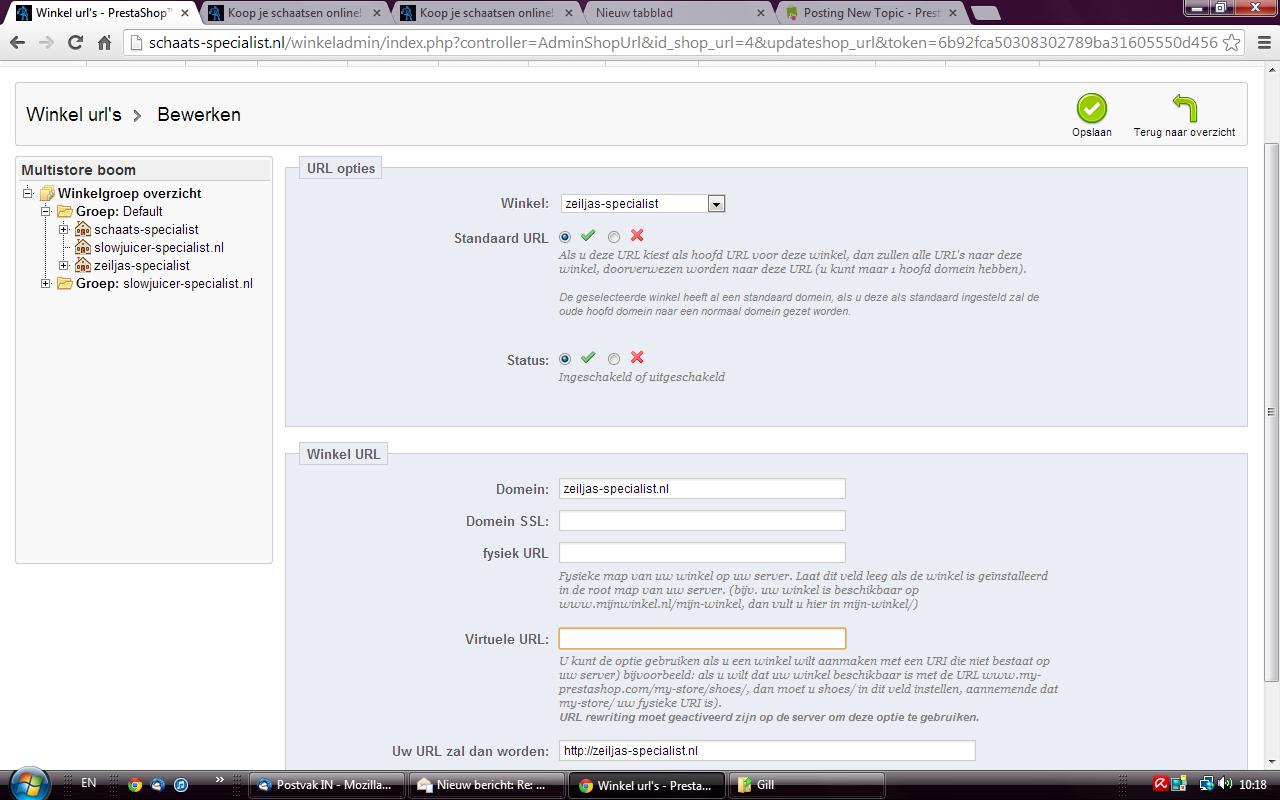1280x800 pixels.
Task: Close the Winkel url's - PrestaShop tab
Action: coord(183,13)
